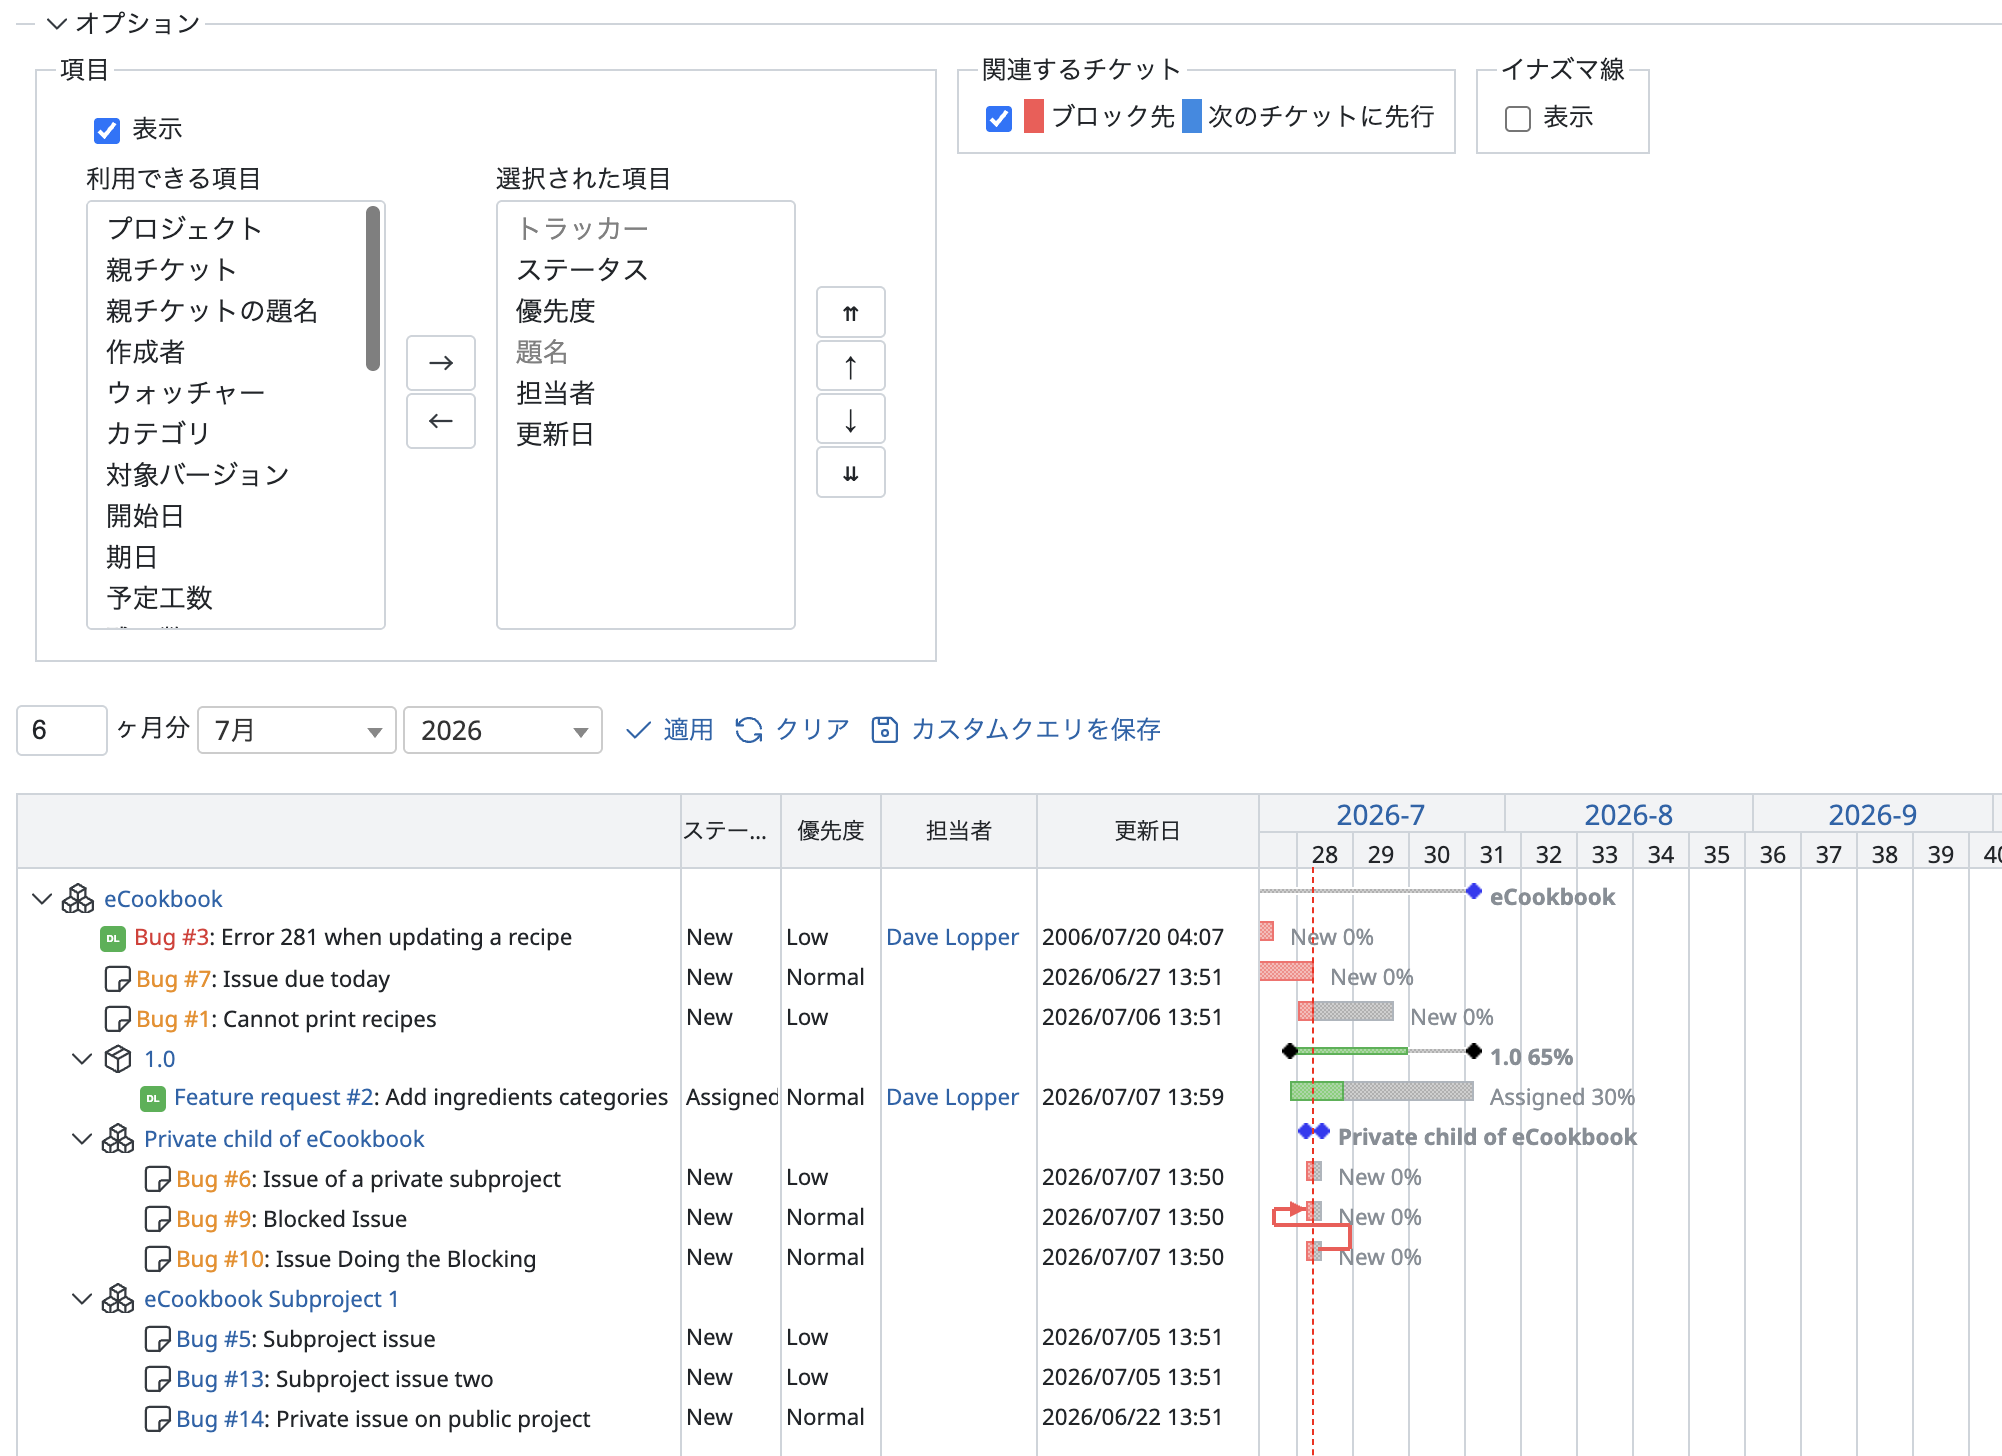The image size is (2002, 1456).
Task: Click the 1.0 green progress bar
Action: (x=1352, y=1051)
